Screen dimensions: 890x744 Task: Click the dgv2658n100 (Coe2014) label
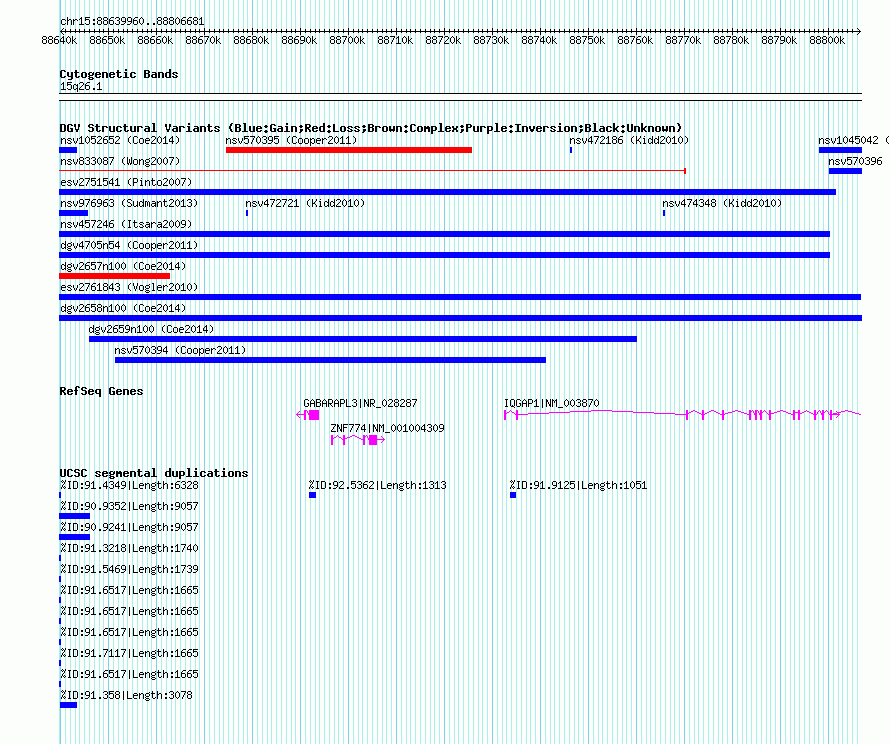[123, 308]
